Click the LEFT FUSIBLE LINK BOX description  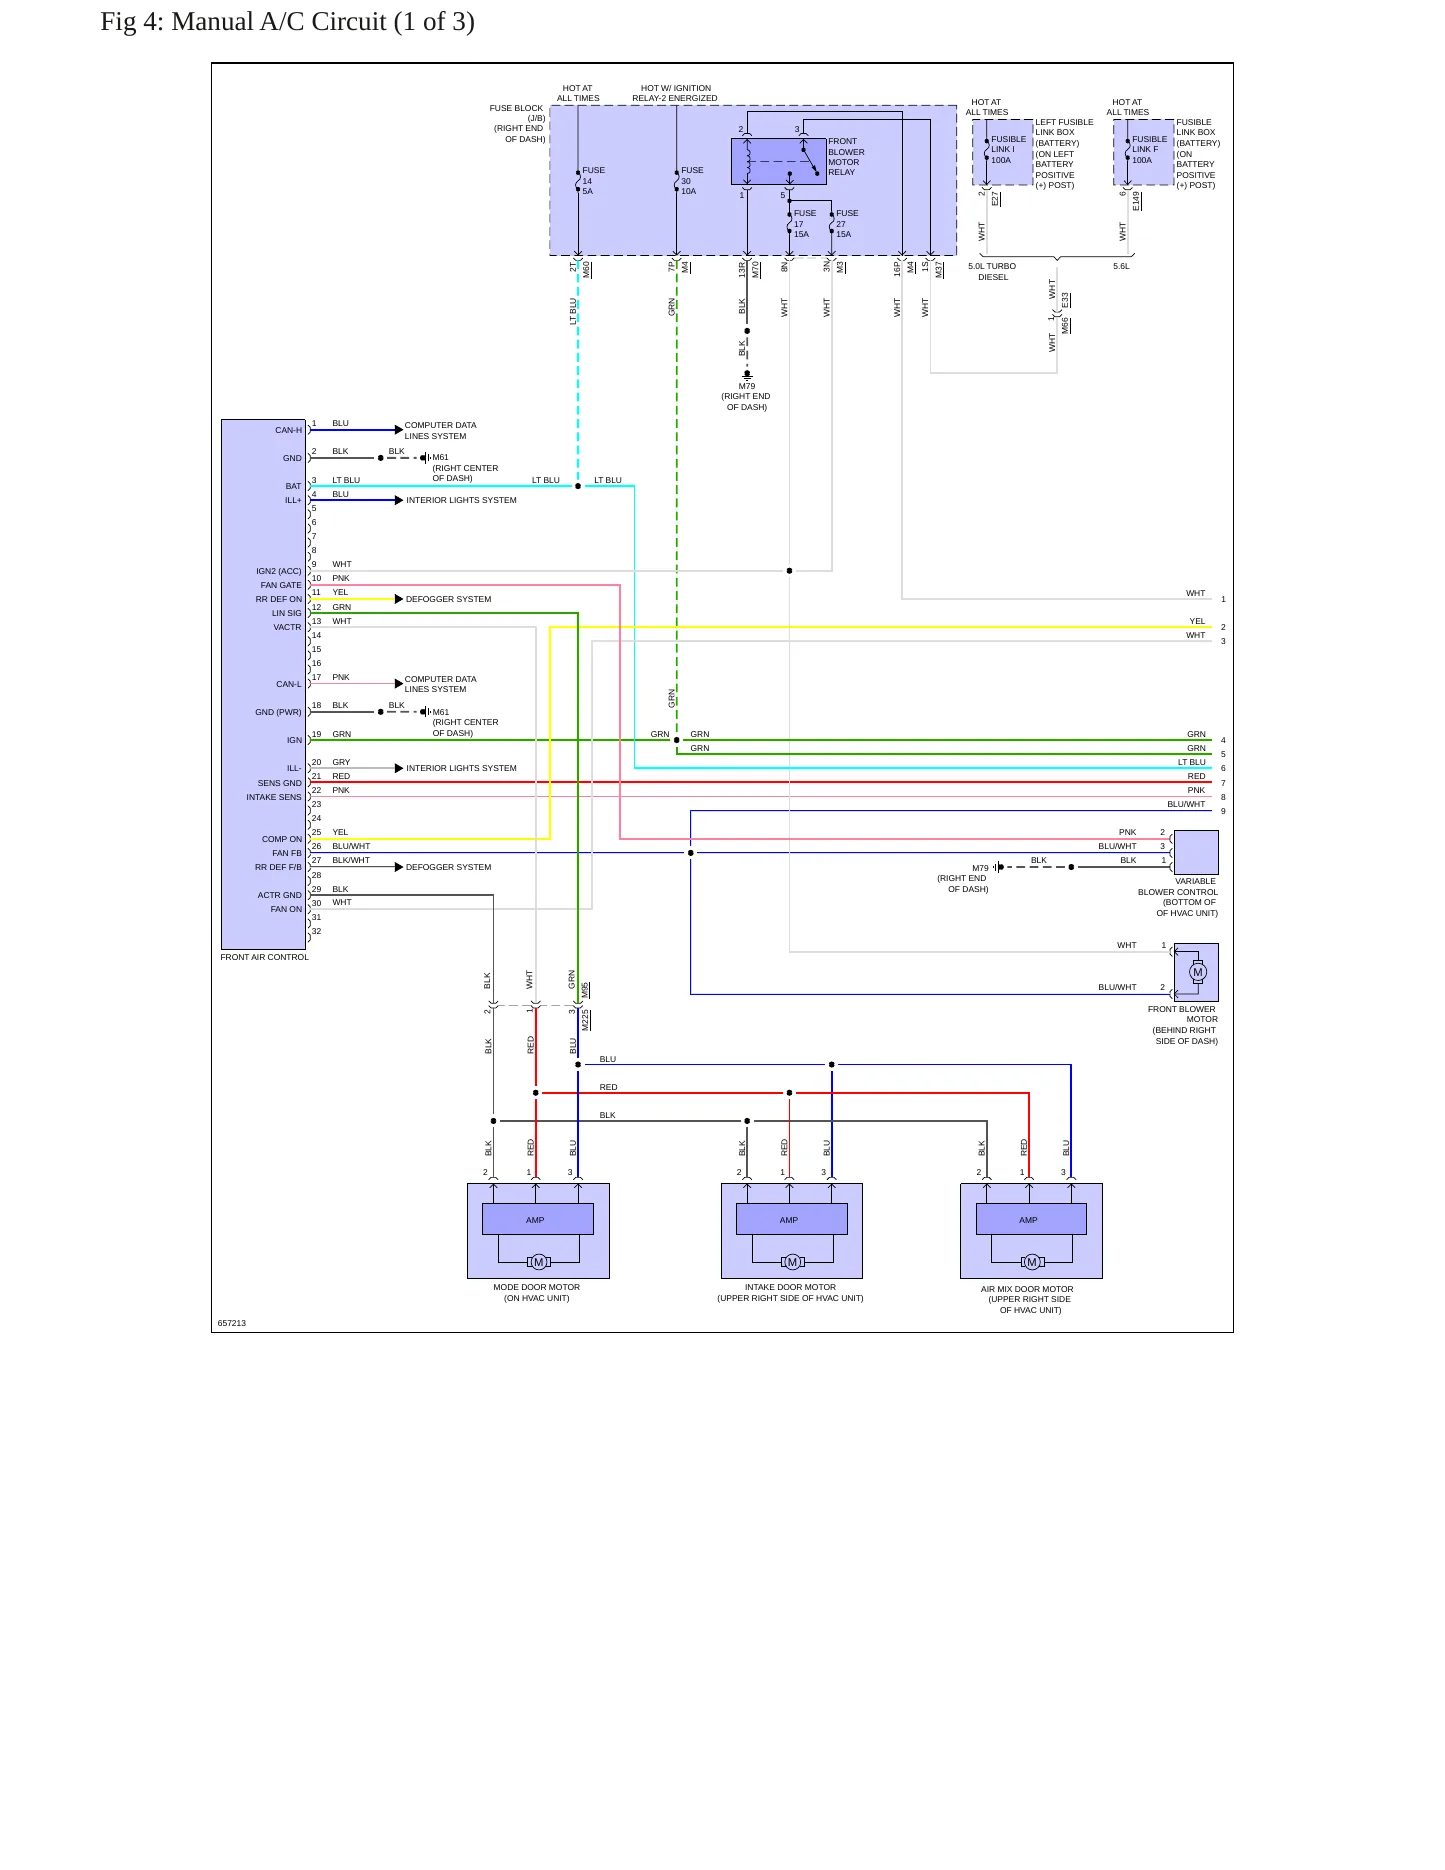point(1063,153)
